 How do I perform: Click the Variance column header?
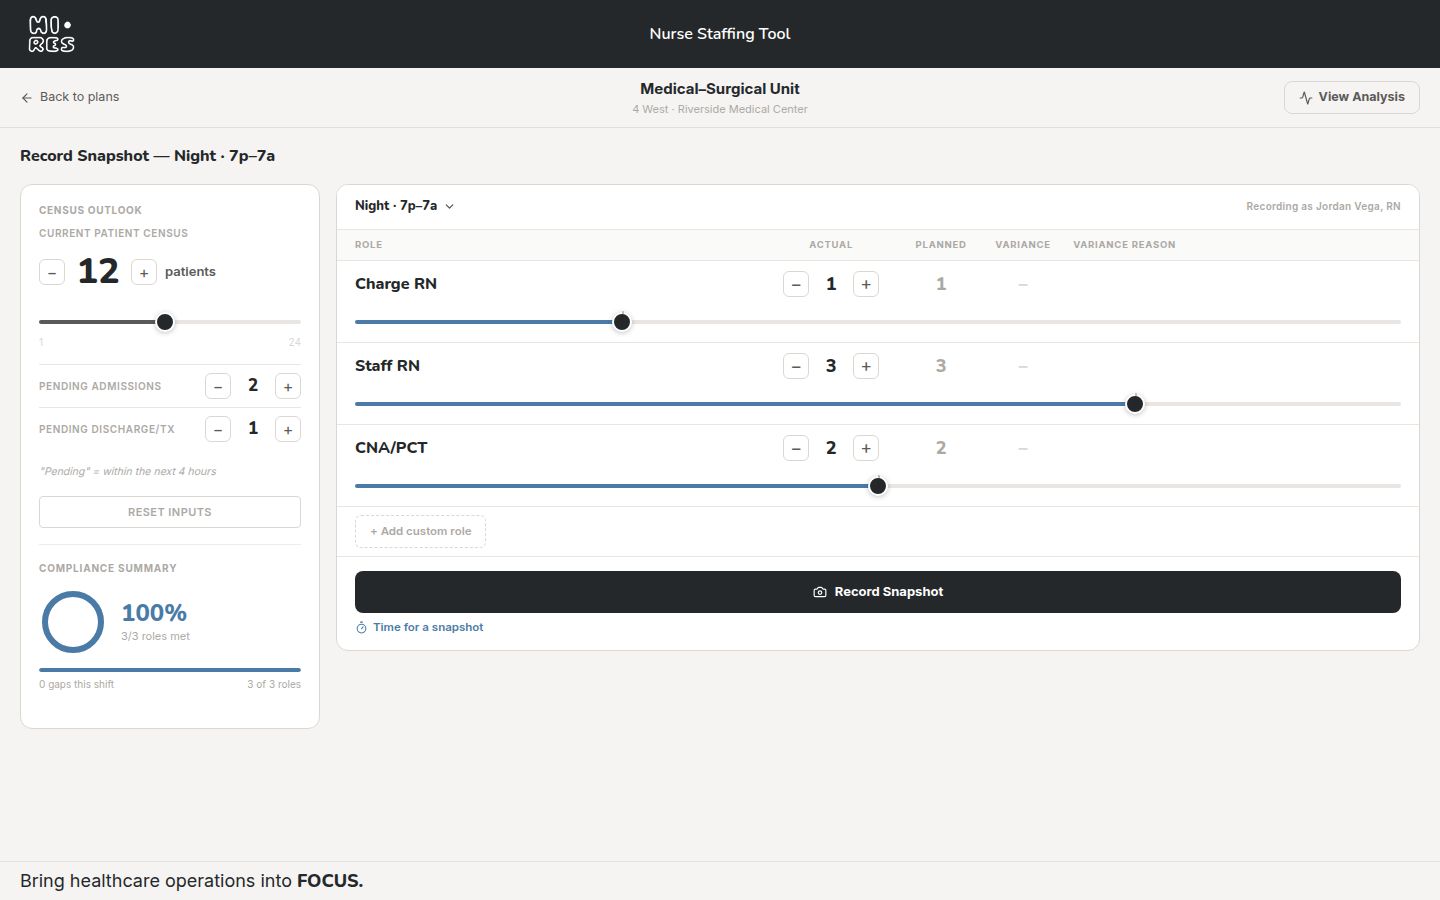coord(1023,244)
